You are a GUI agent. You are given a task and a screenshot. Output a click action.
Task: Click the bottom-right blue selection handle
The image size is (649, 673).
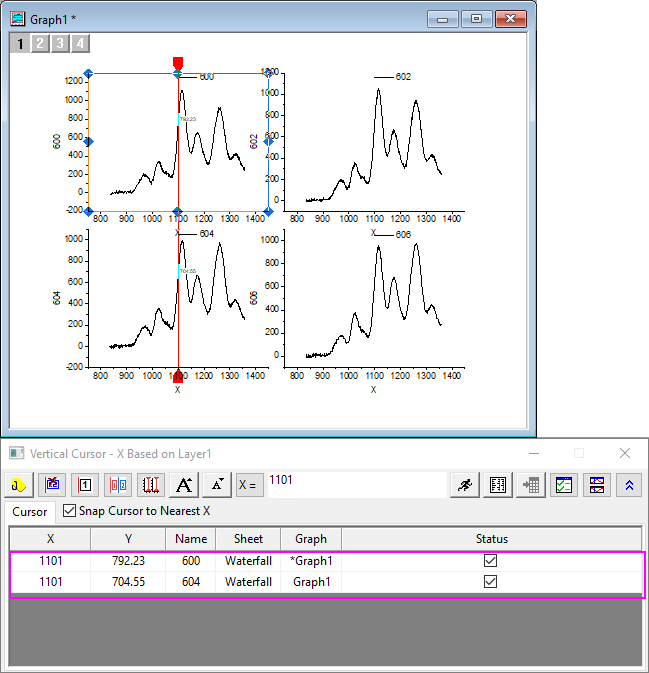click(268, 211)
